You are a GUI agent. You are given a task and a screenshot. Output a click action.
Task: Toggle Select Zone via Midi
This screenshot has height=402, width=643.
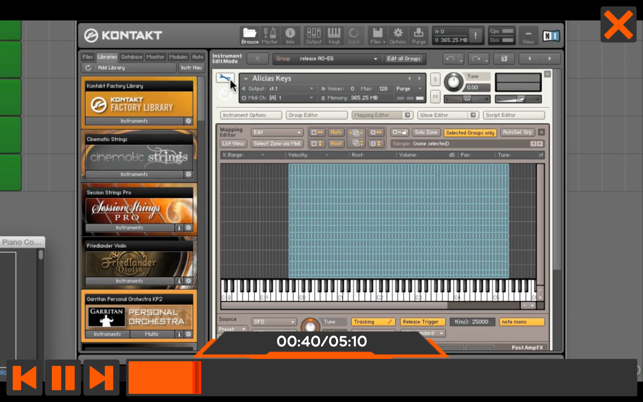[x=277, y=144]
